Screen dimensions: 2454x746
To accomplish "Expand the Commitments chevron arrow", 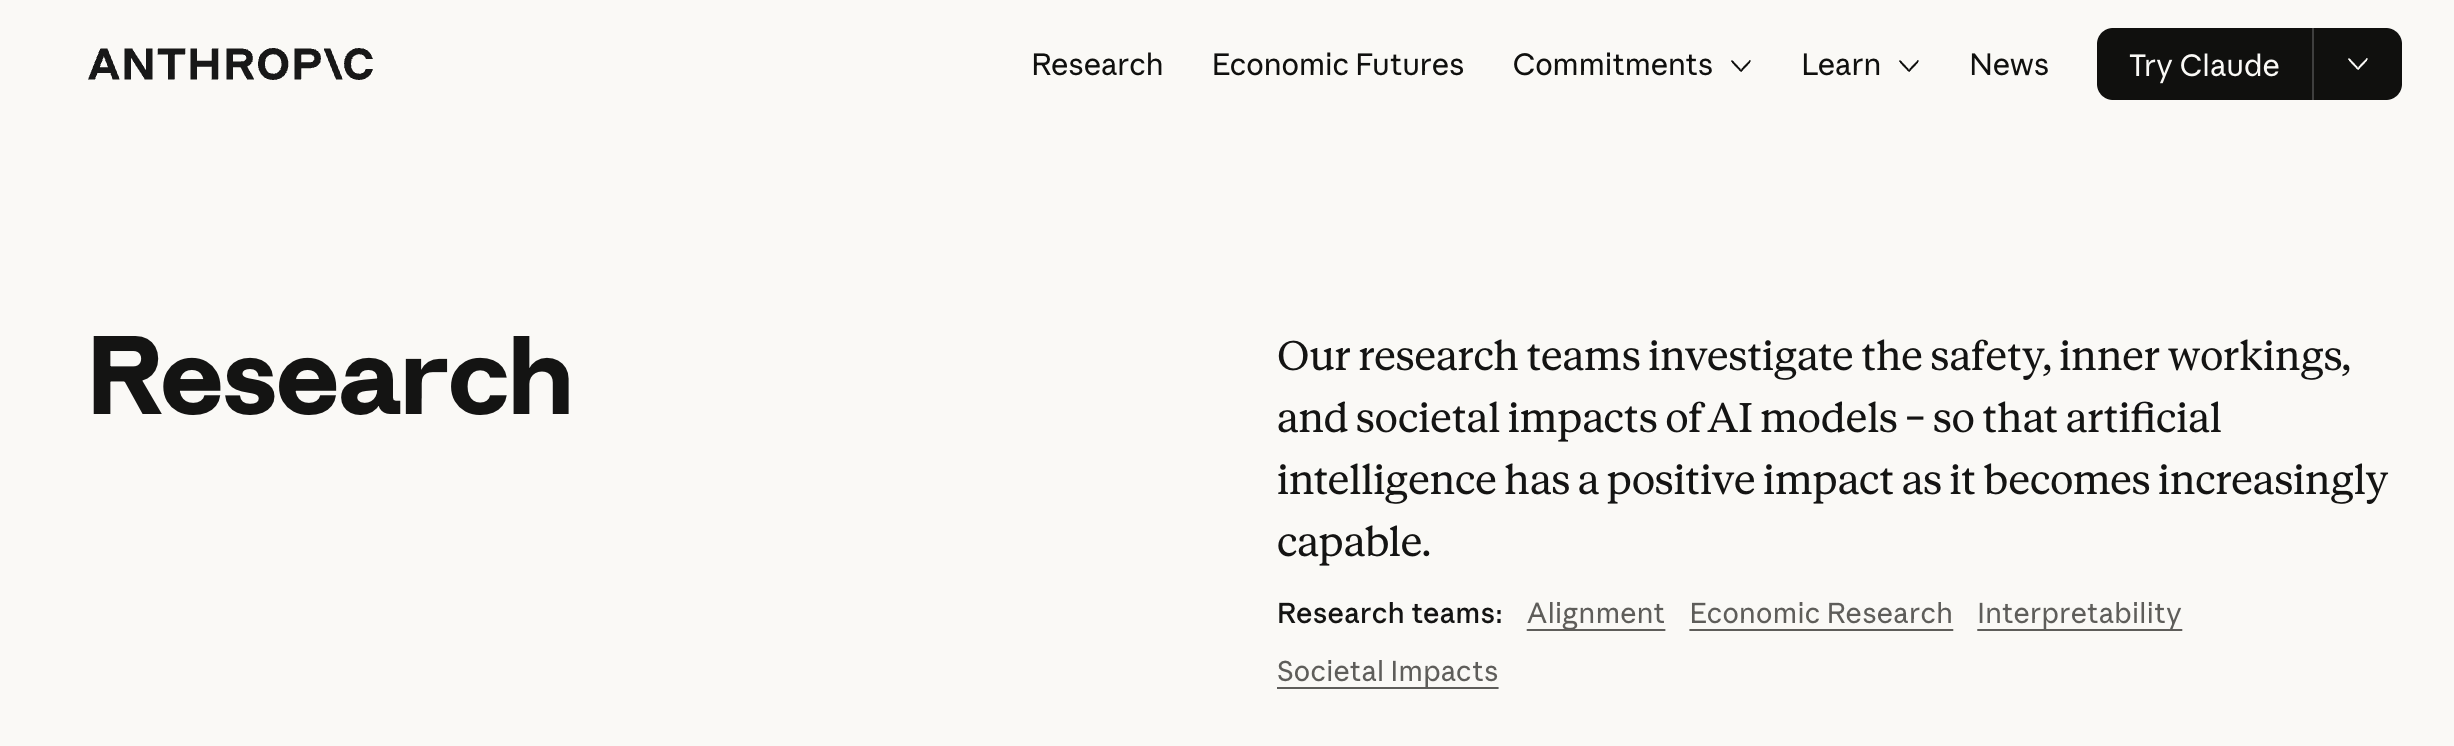I will point(1741,66).
